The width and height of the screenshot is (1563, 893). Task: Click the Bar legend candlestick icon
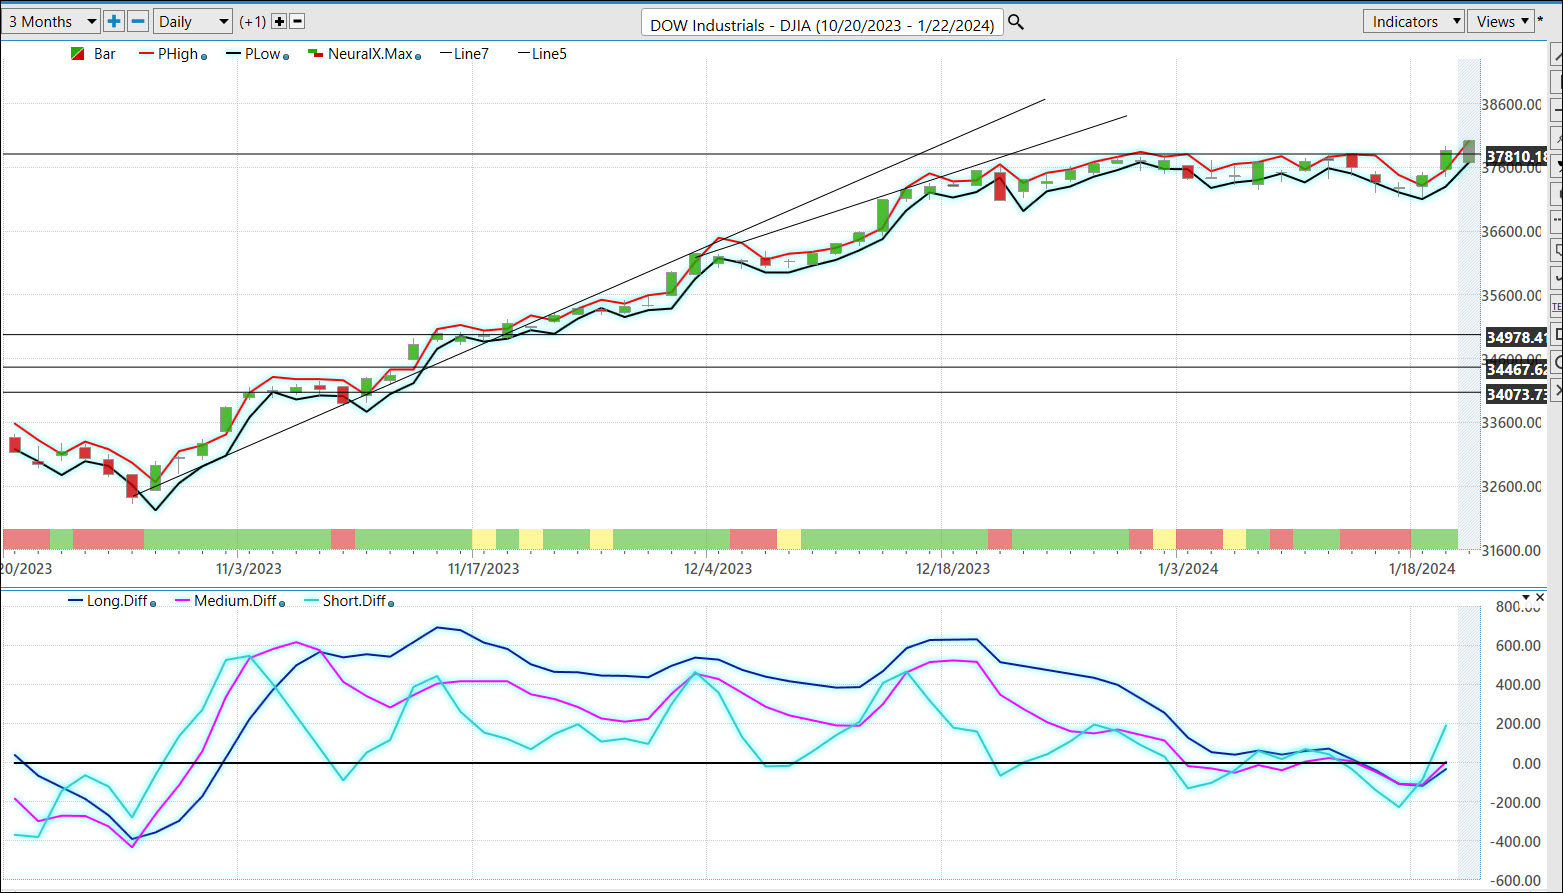coord(78,54)
